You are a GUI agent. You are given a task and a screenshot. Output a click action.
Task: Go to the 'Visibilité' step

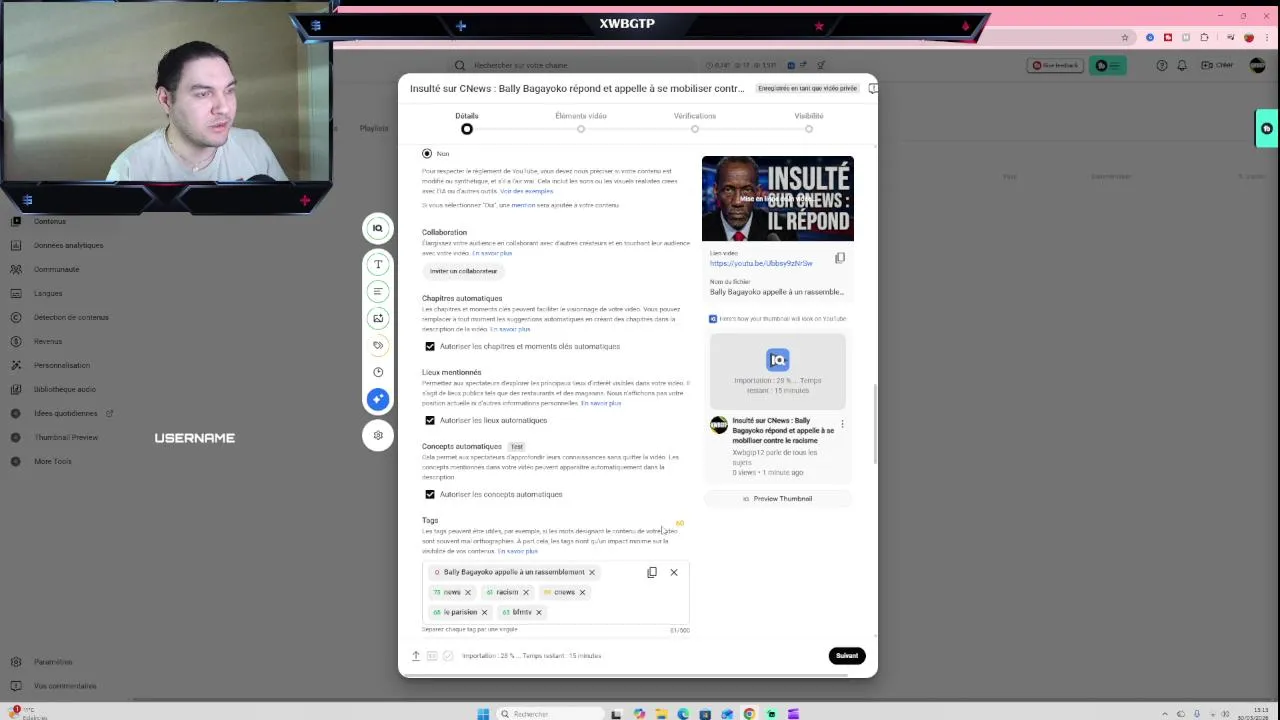tap(809, 122)
